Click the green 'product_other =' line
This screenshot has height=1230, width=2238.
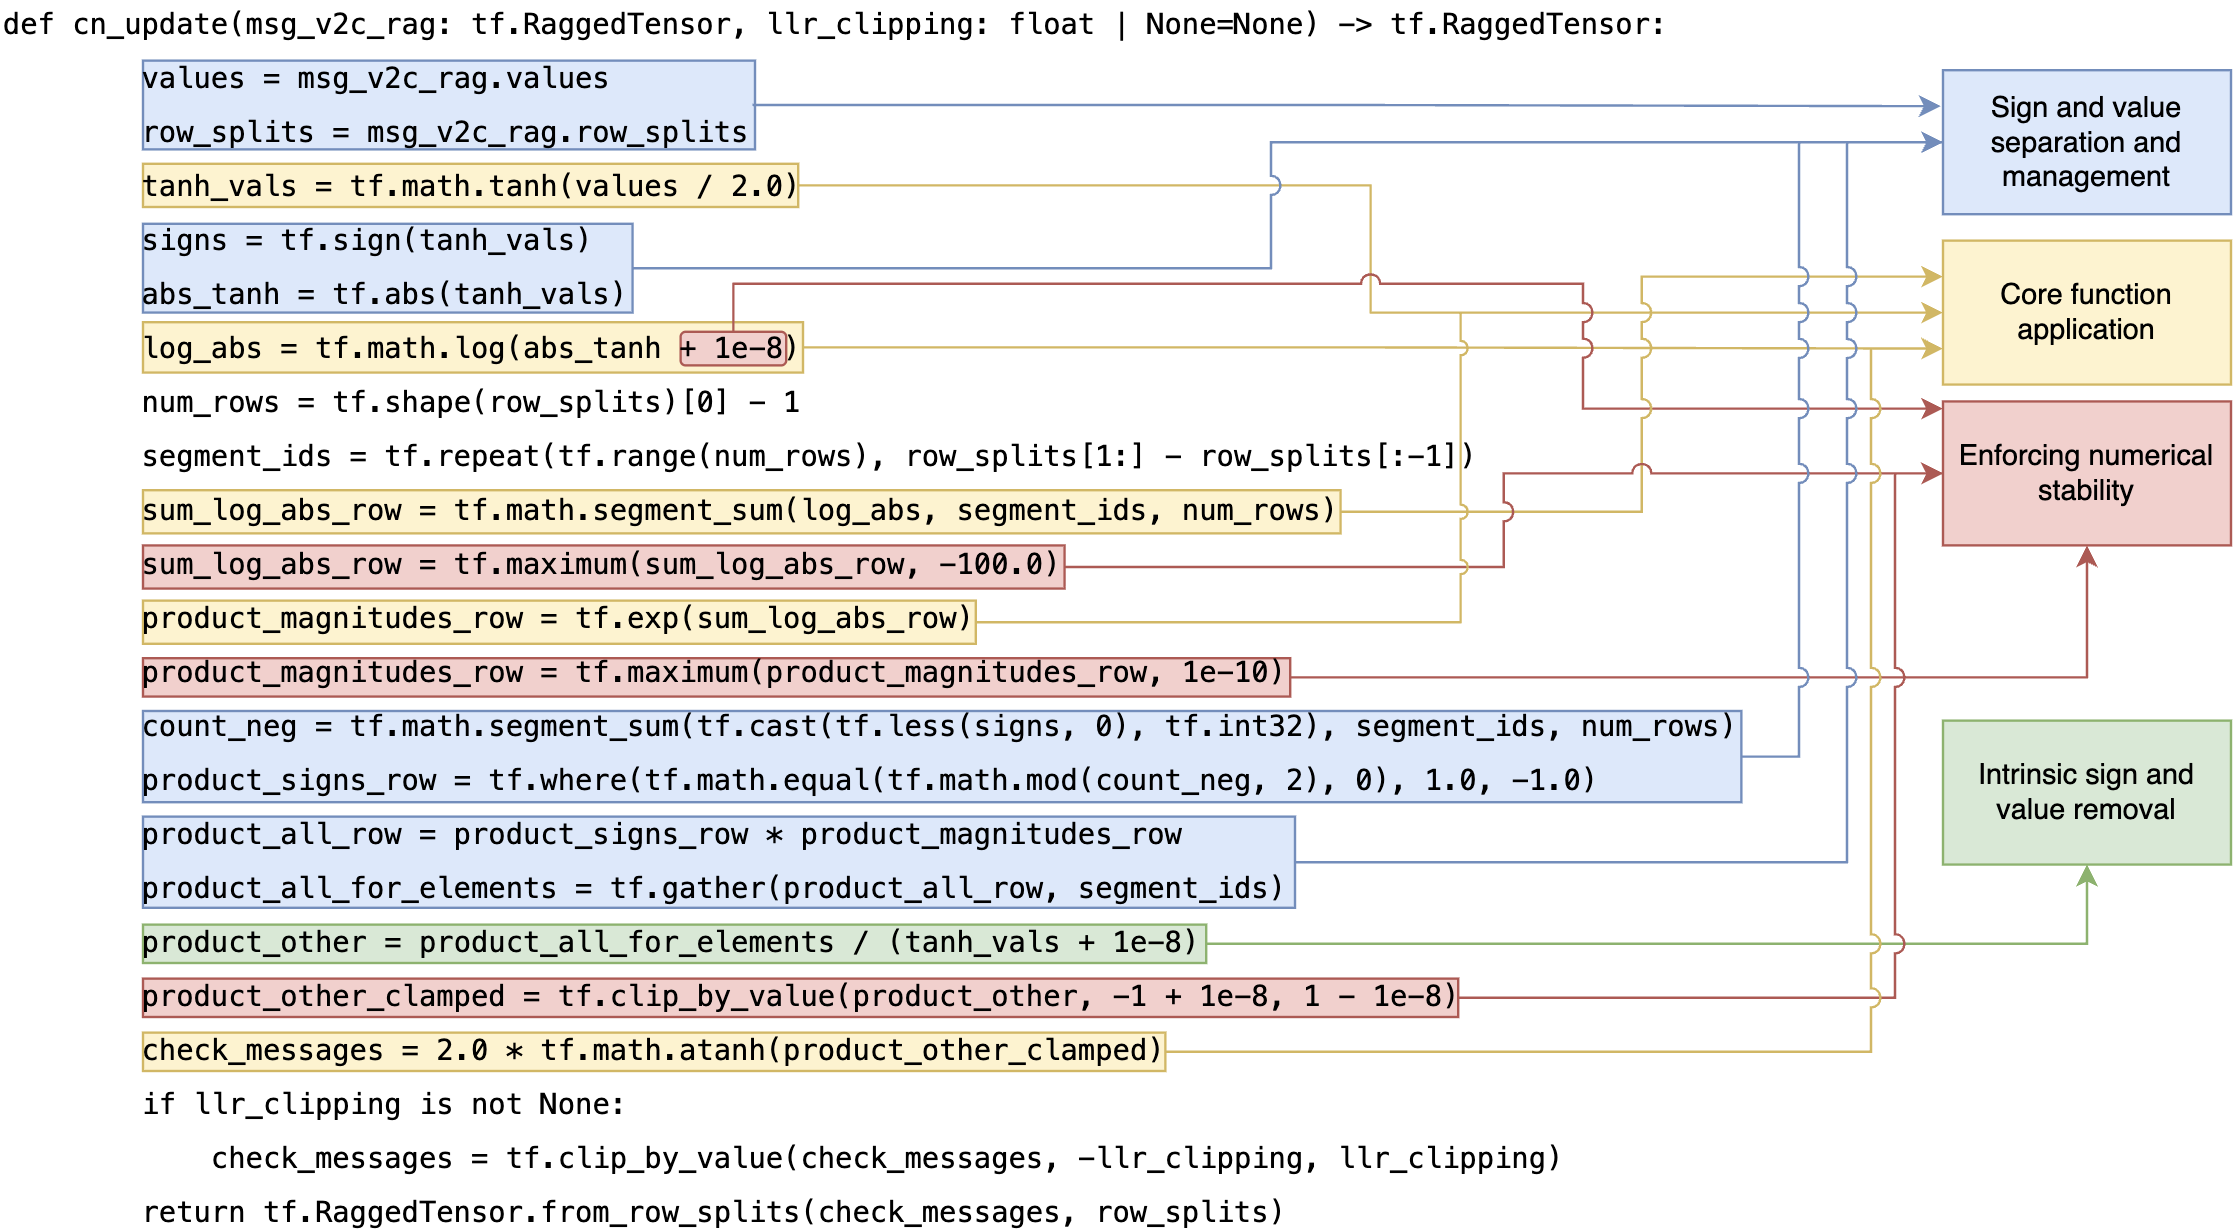pyautogui.click(x=674, y=943)
